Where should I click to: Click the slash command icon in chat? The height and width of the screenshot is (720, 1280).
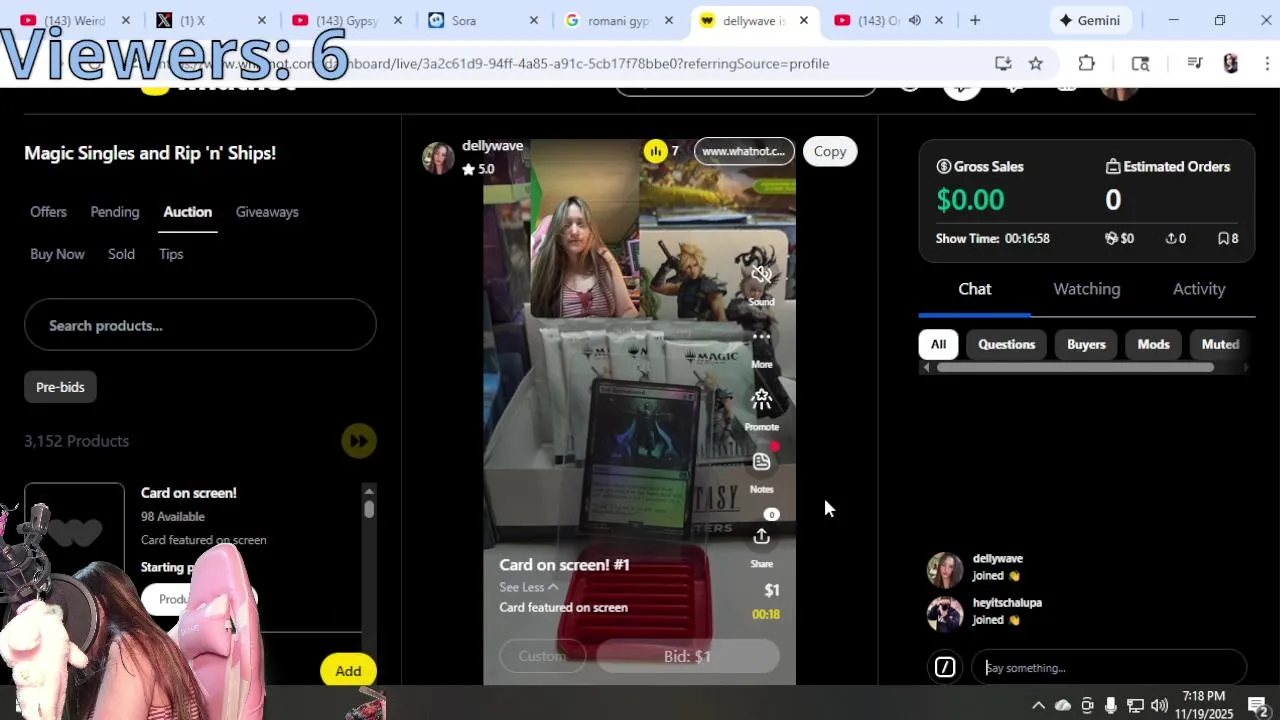[945, 667]
